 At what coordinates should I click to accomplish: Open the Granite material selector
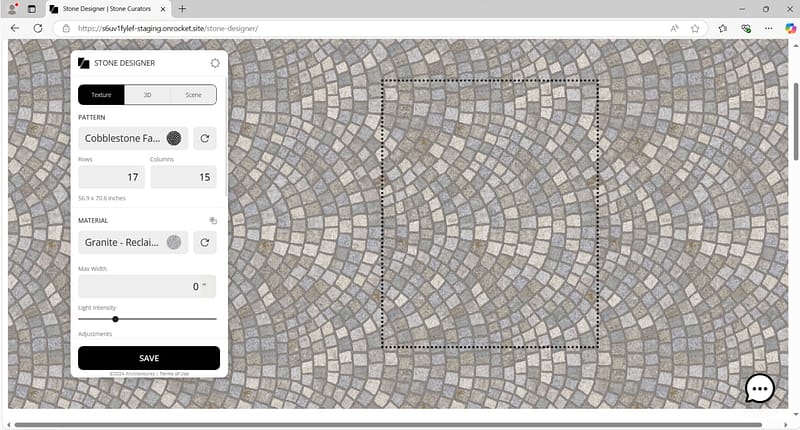(x=133, y=242)
